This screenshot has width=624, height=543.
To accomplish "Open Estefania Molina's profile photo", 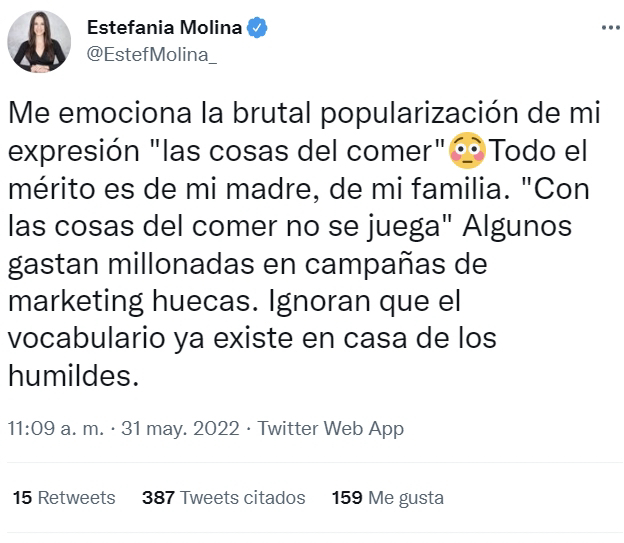I will [x=38, y=42].
